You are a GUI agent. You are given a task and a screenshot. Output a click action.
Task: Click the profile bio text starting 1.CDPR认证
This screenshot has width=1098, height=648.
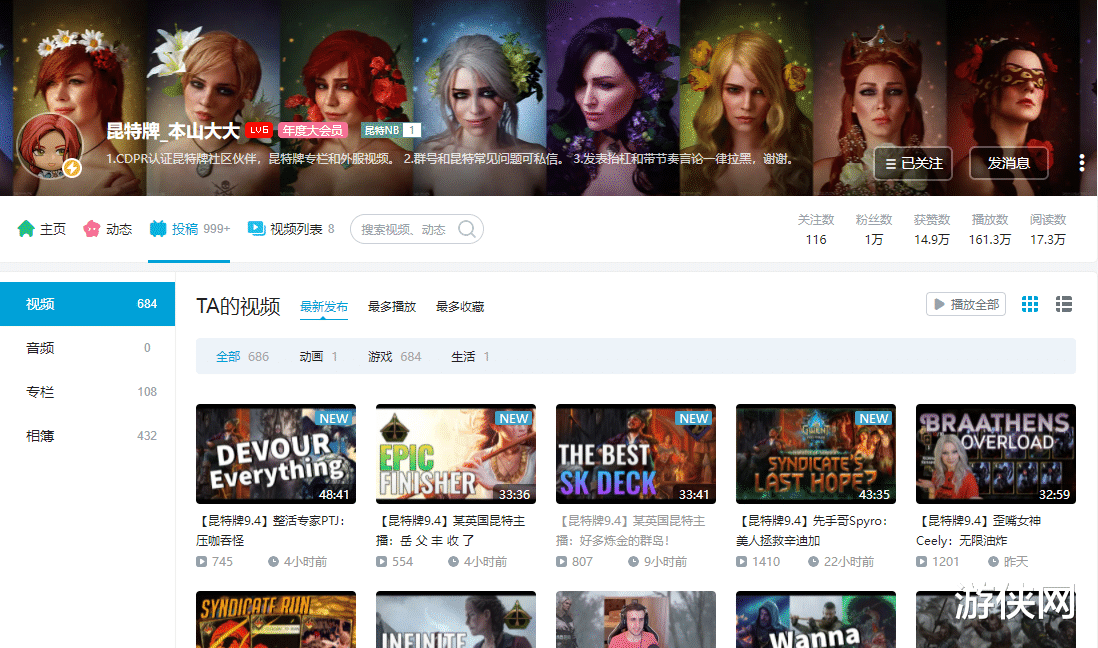450,159
